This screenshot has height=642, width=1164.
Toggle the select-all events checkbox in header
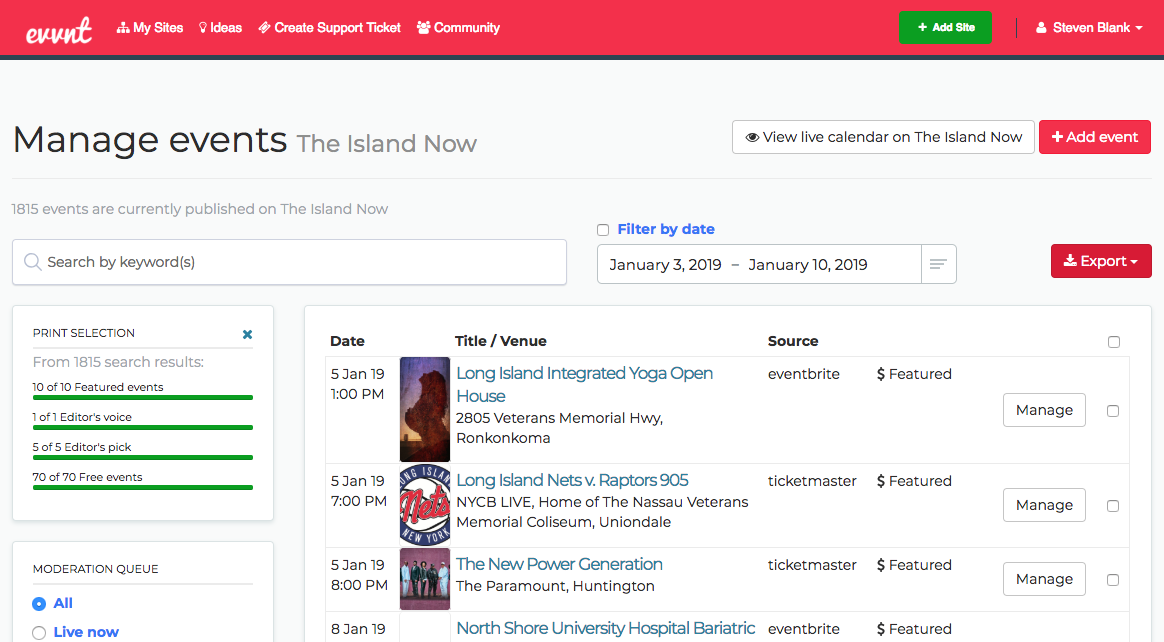click(1114, 342)
